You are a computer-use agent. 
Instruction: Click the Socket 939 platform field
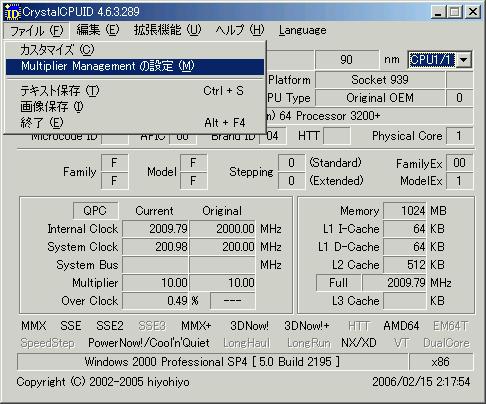click(380, 80)
